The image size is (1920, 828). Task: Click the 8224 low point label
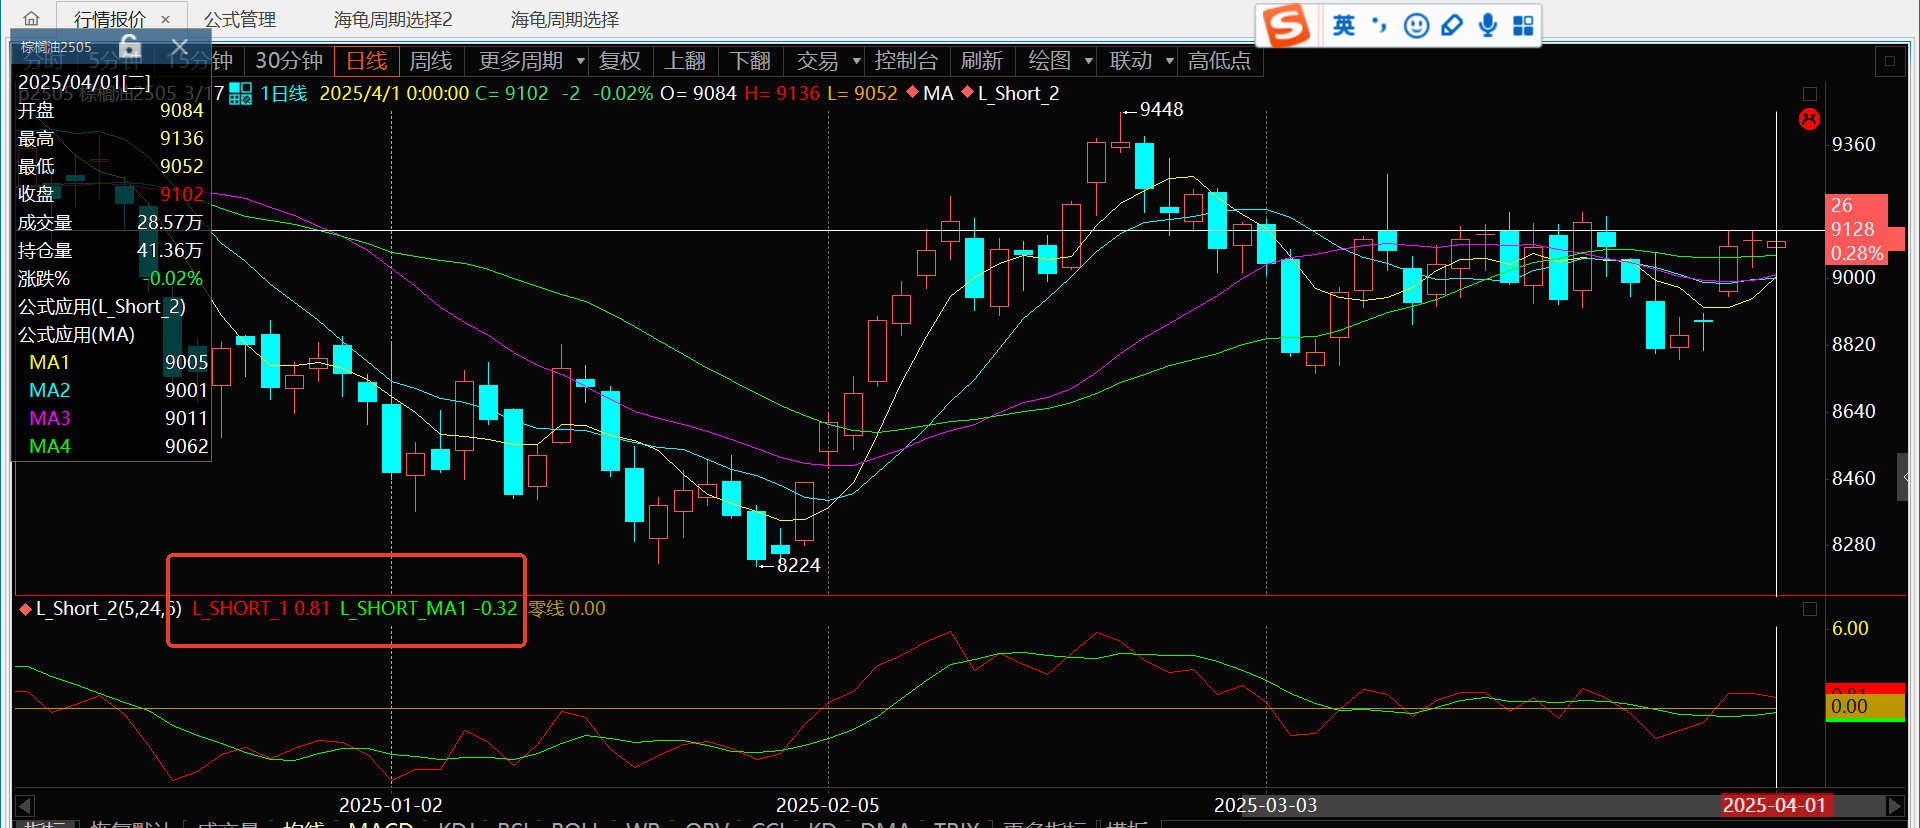coord(798,565)
